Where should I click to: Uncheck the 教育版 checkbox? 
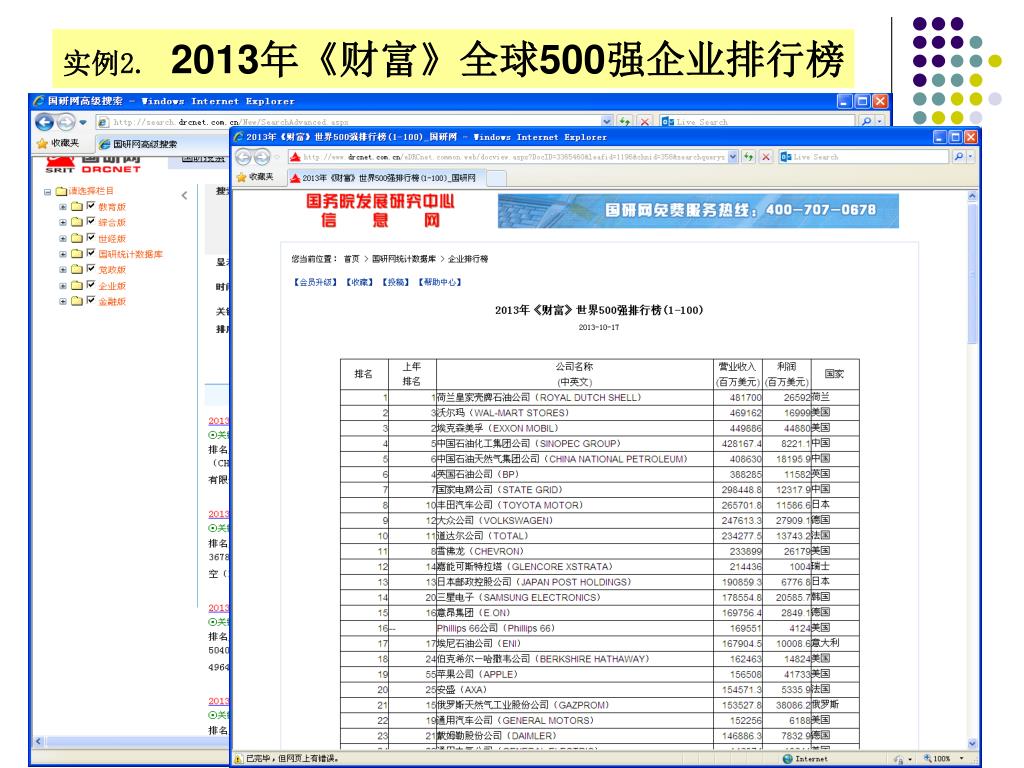(x=91, y=206)
